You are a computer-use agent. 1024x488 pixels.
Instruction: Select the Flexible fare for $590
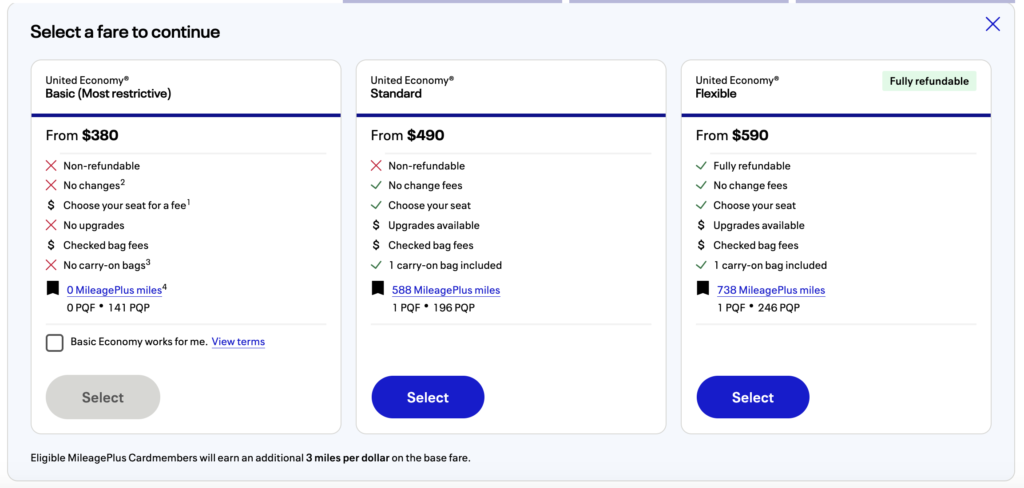click(x=753, y=397)
